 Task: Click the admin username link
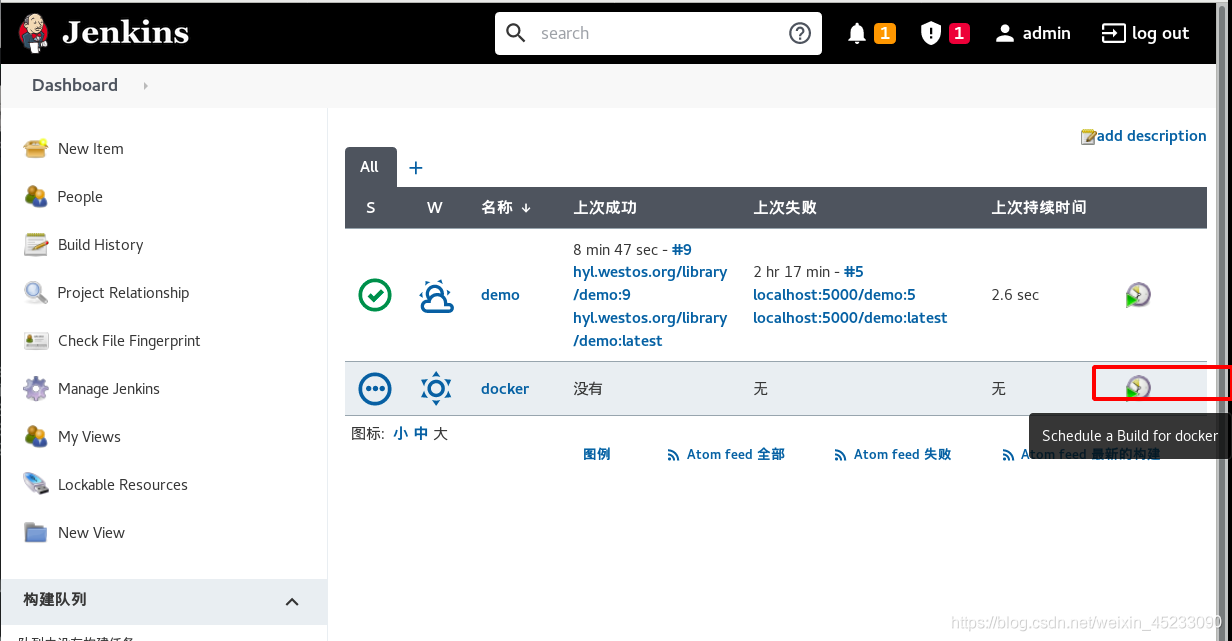click(x=1047, y=33)
